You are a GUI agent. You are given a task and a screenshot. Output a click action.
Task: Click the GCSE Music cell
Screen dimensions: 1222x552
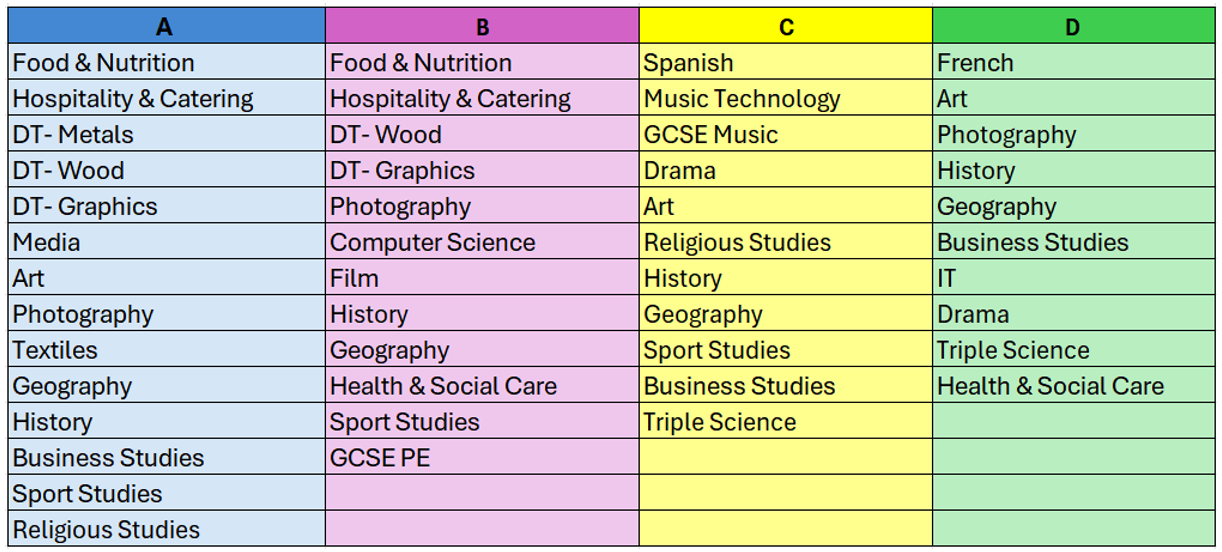[x=711, y=135]
